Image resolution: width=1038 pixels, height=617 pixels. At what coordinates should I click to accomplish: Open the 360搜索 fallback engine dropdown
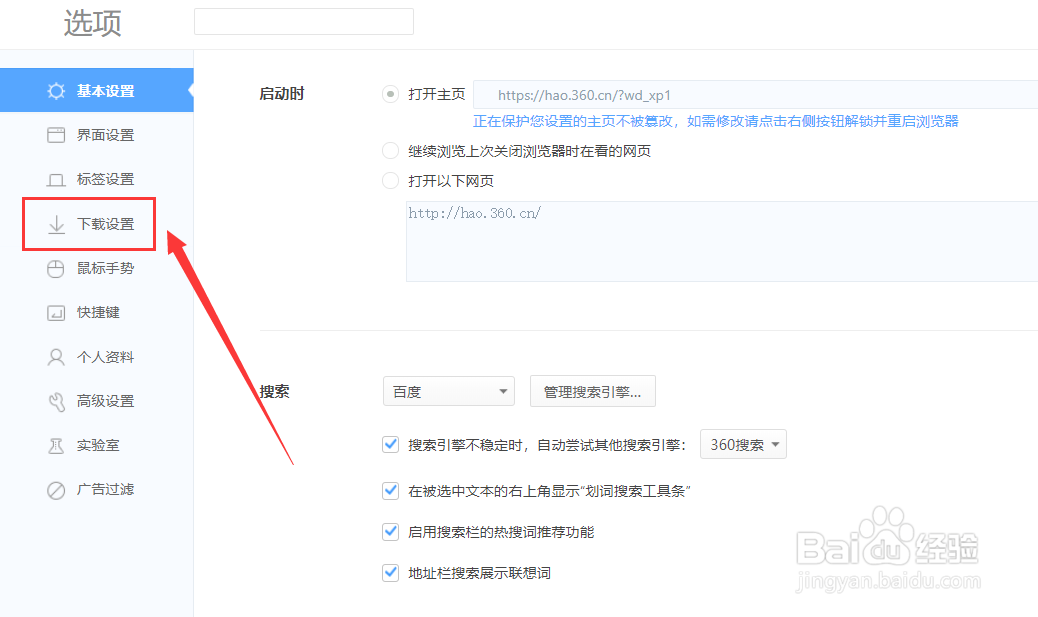(743, 445)
